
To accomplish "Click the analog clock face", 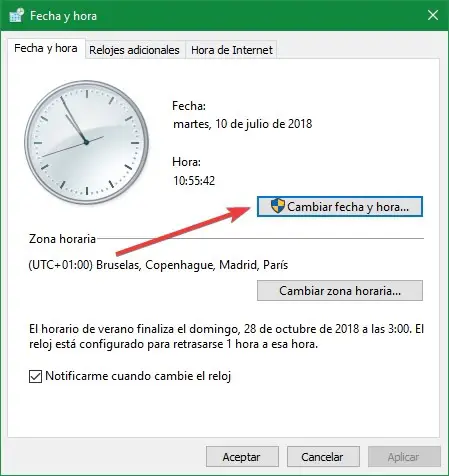I will (86, 142).
